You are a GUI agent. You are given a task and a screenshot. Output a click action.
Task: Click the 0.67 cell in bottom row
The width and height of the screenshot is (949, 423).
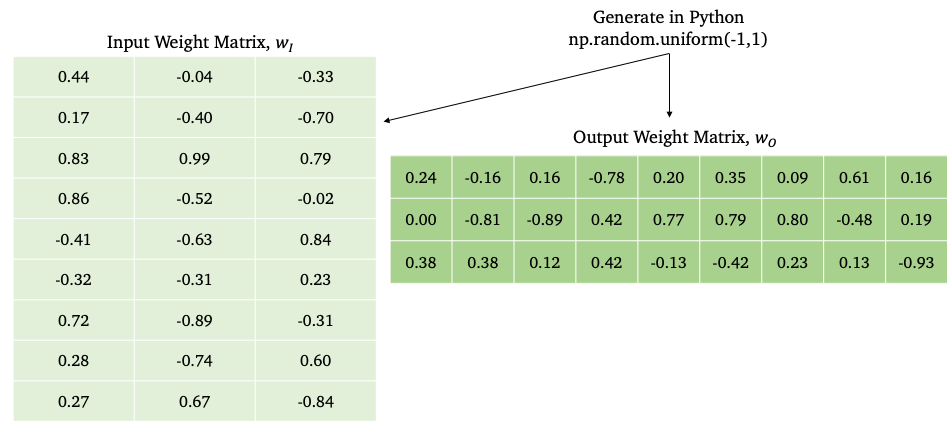point(195,402)
